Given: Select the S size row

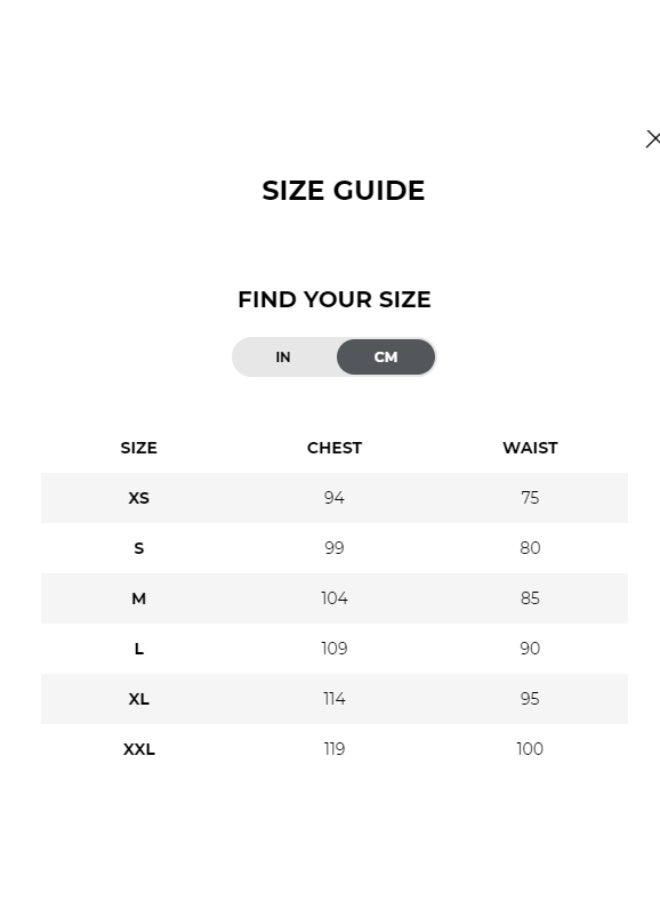Looking at the screenshot, I should click(x=138, y=548).
